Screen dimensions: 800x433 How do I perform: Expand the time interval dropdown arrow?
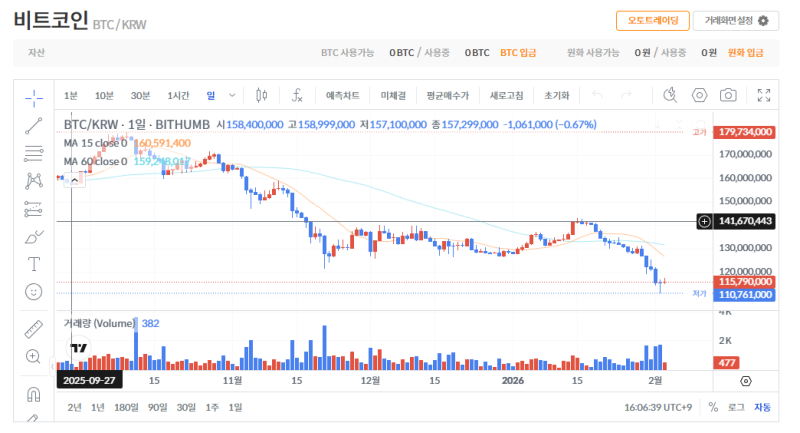pyautogui.click(x=233, y=95)
